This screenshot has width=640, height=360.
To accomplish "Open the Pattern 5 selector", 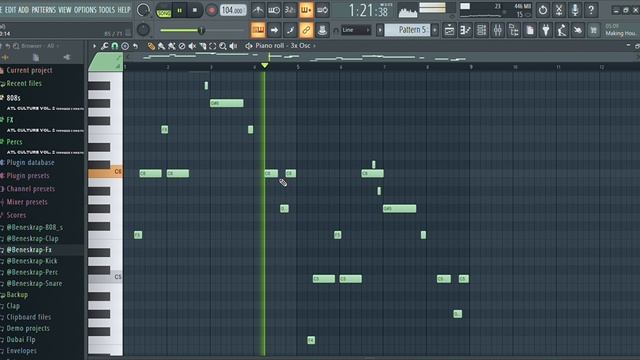I will (407, 30).
